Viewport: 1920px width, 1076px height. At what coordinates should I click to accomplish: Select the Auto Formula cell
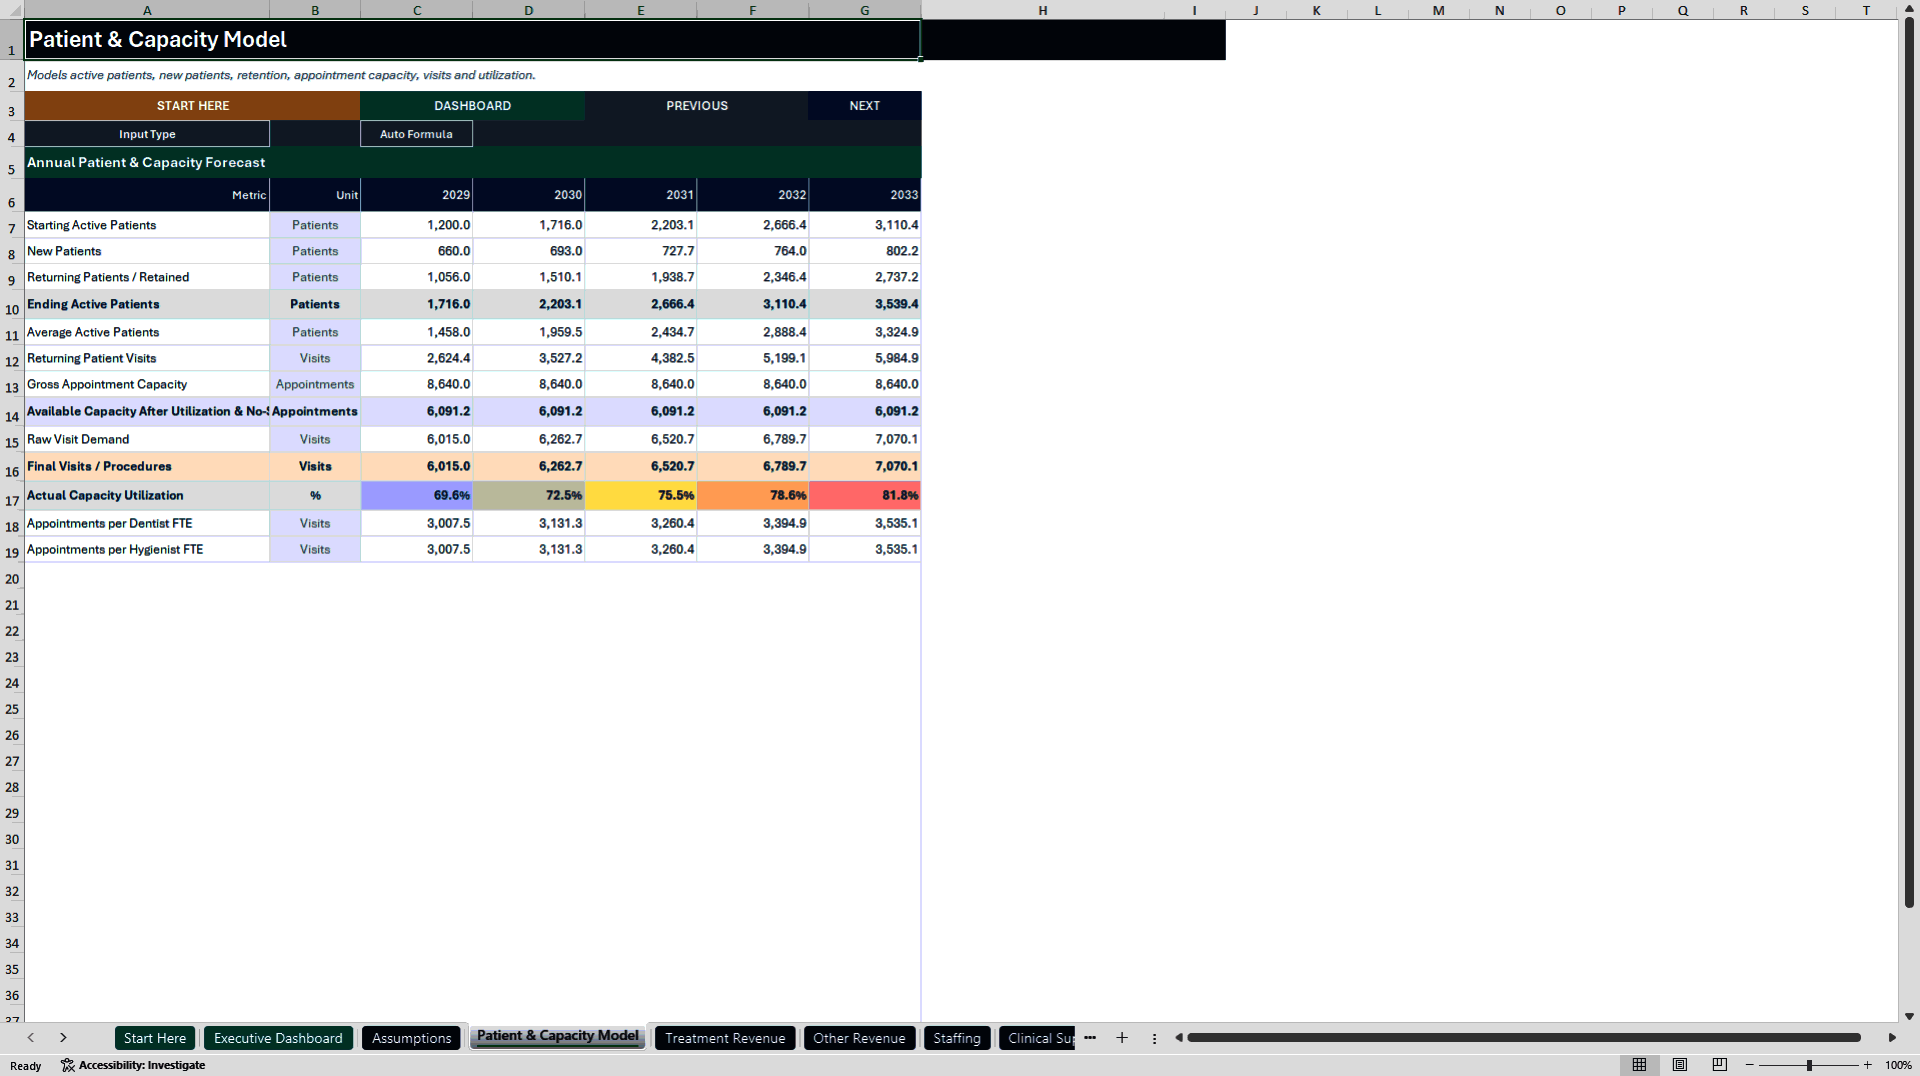coord(416,134)
